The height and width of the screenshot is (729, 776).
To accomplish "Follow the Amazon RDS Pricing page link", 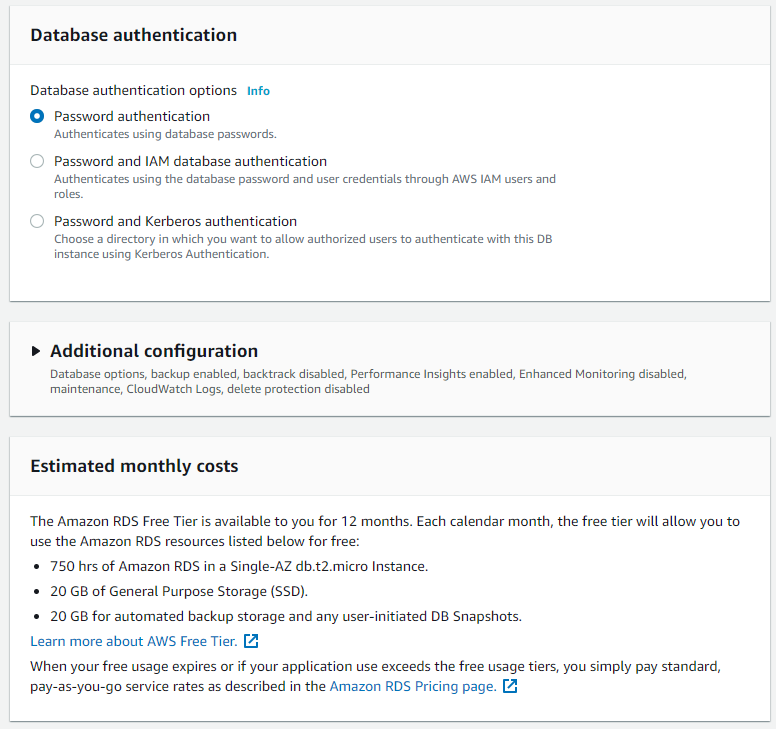I will (412, 686).
